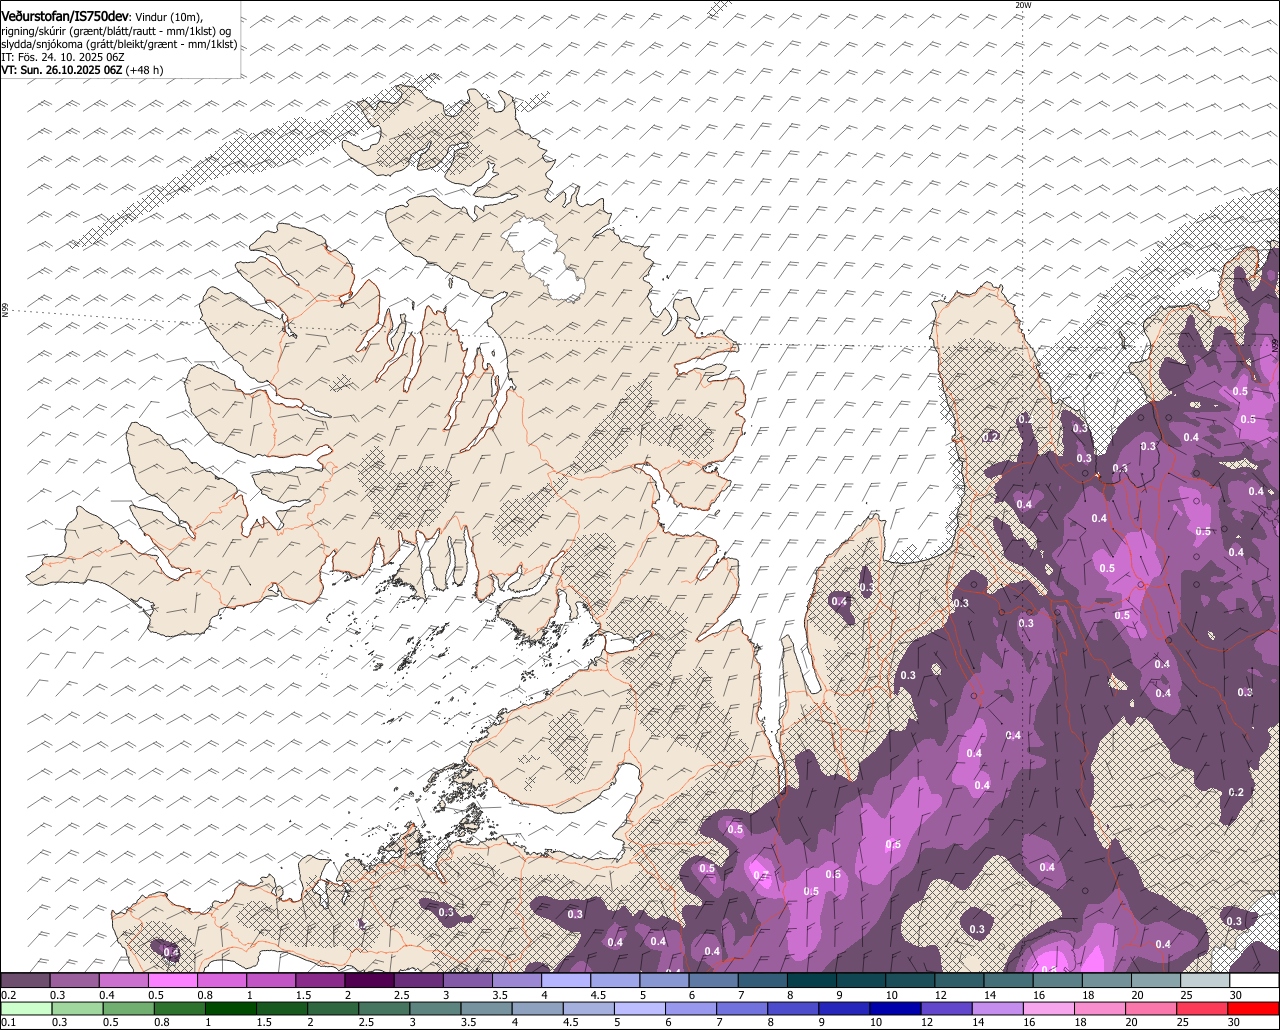1280x1030 pixels.
Task: Click the 'rigning/skúrir' legend description line
Action: (114, 31)
